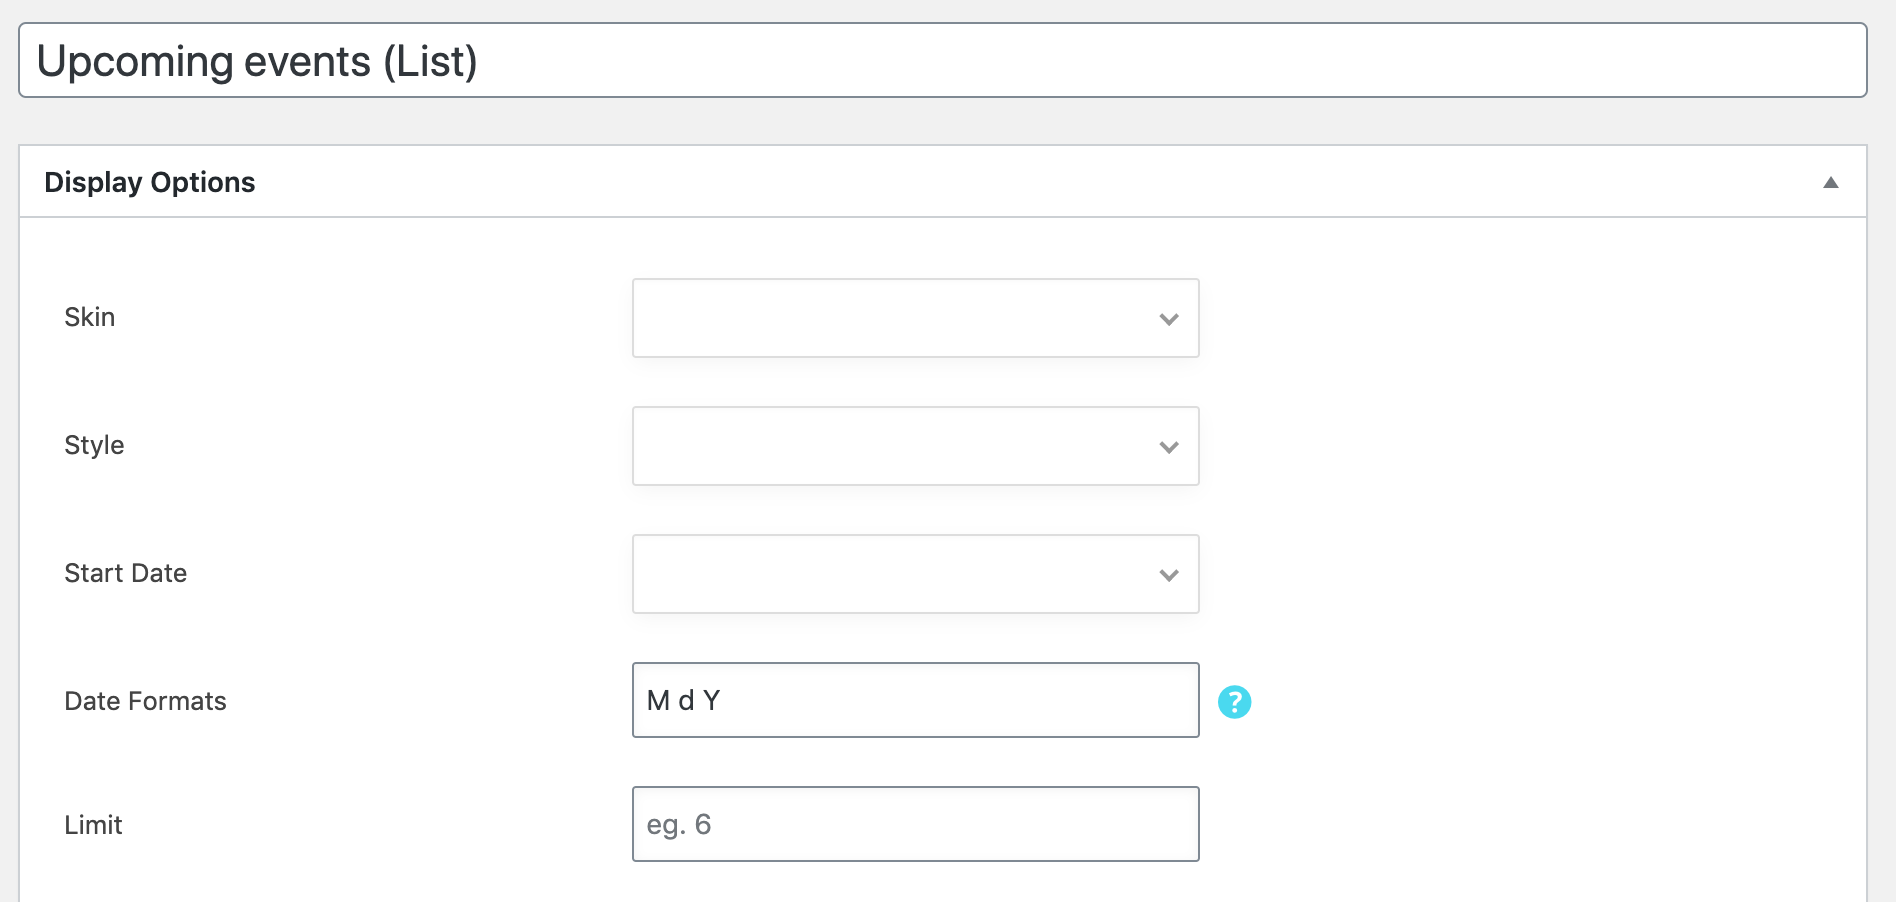The height and width of the screenshot is (902, 1896).
Task: Click the Start Date dropdown chevron arrow
Action: pyautogui.click(x=1169, y=575)
